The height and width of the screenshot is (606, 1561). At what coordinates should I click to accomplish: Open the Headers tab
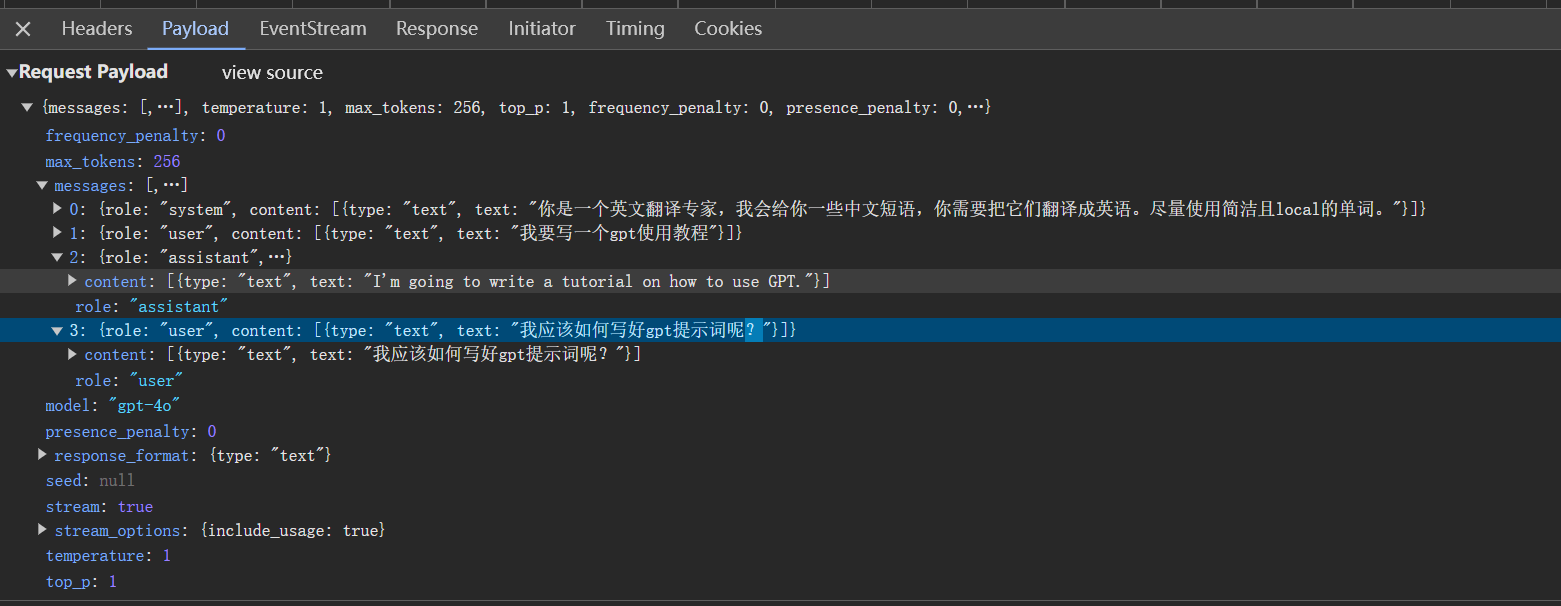click(x=97, y=28)
